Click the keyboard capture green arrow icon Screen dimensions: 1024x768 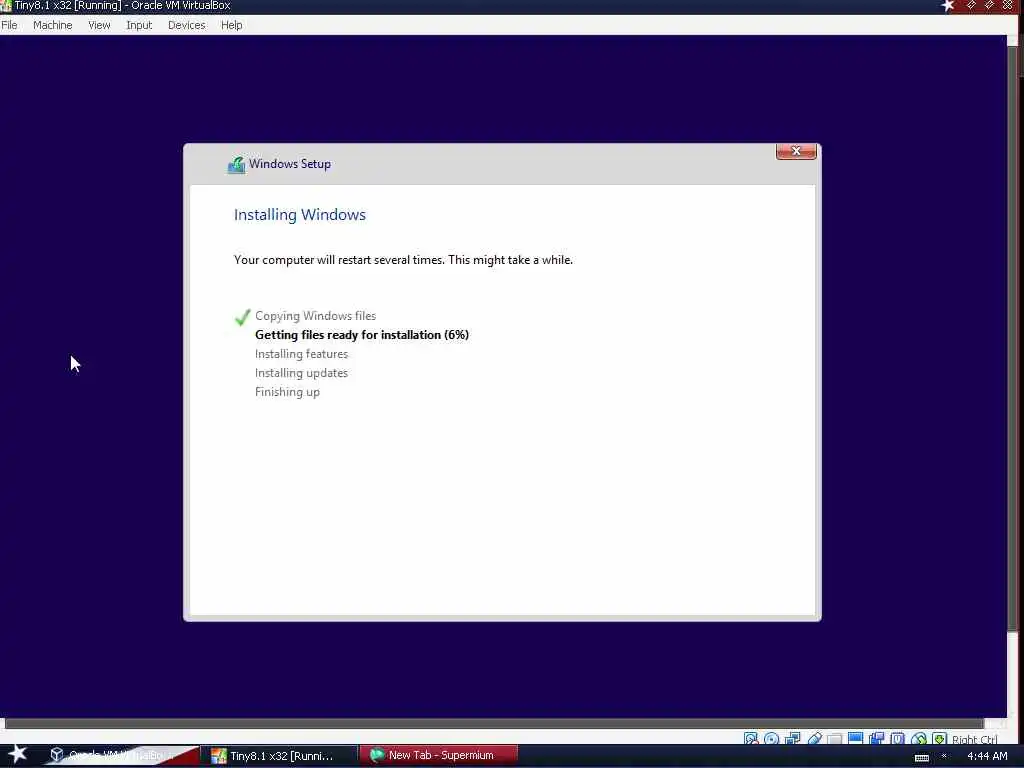coord(939,738)
